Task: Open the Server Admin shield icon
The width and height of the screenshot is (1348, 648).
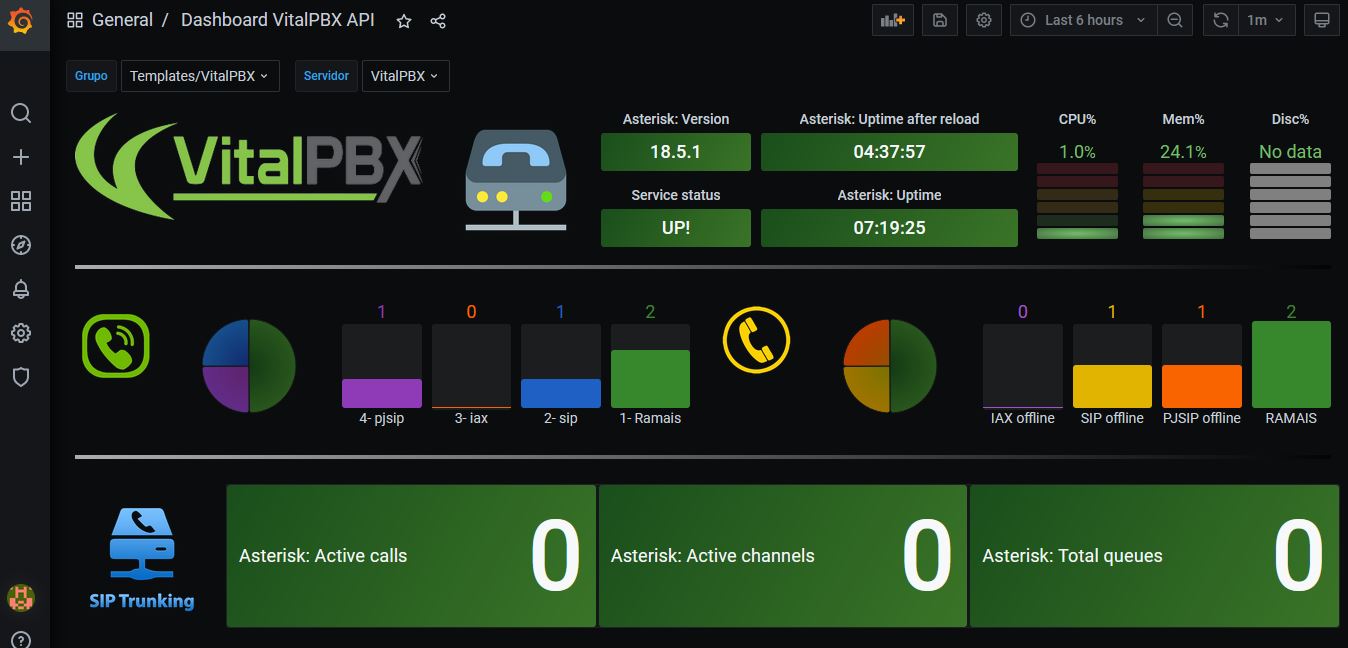Action: tap(21, 377)
